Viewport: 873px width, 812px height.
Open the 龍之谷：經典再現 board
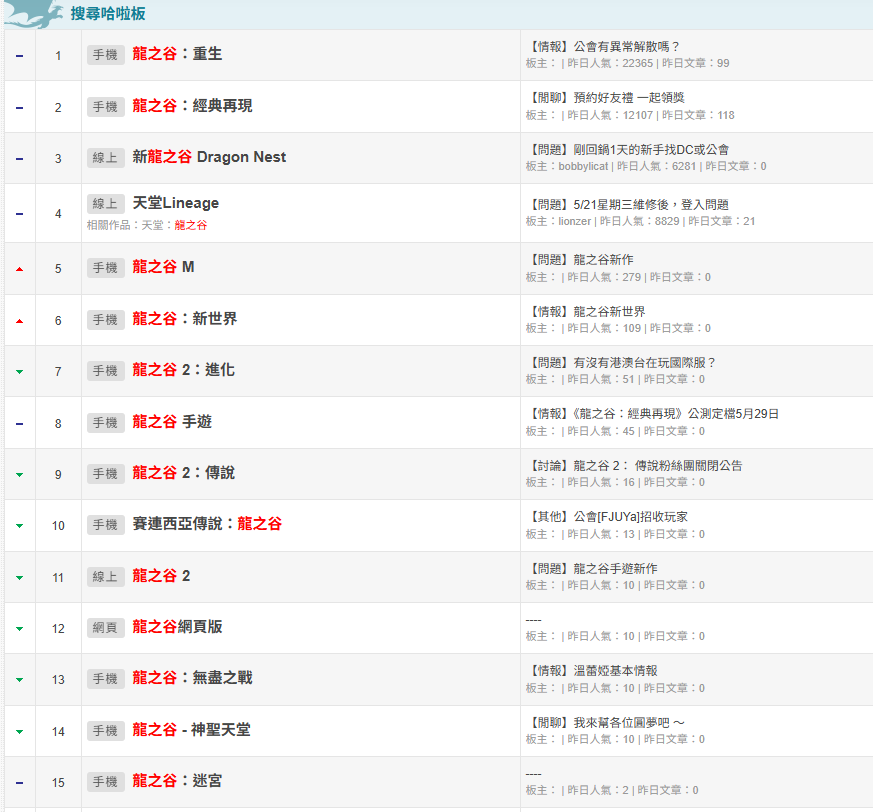(192, 106)
